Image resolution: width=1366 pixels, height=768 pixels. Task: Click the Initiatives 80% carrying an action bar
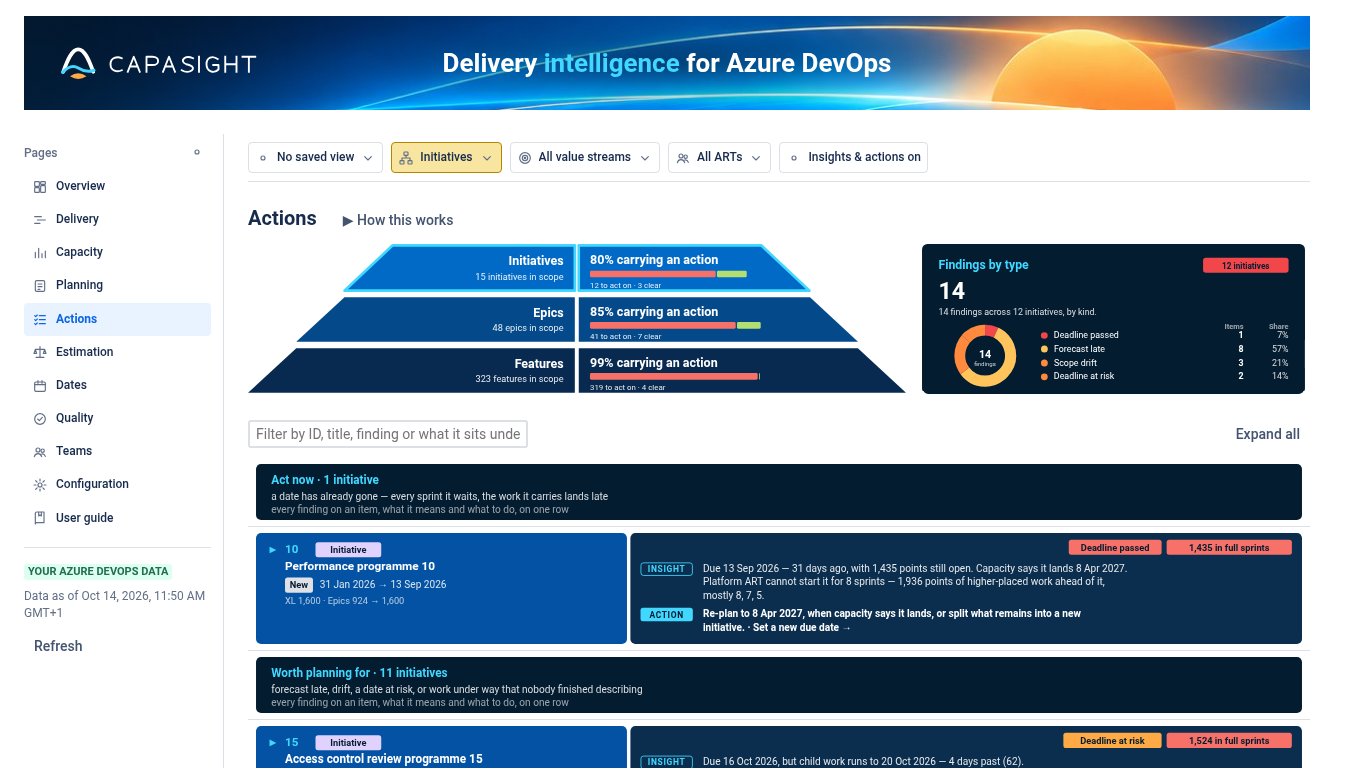point(668,274)
